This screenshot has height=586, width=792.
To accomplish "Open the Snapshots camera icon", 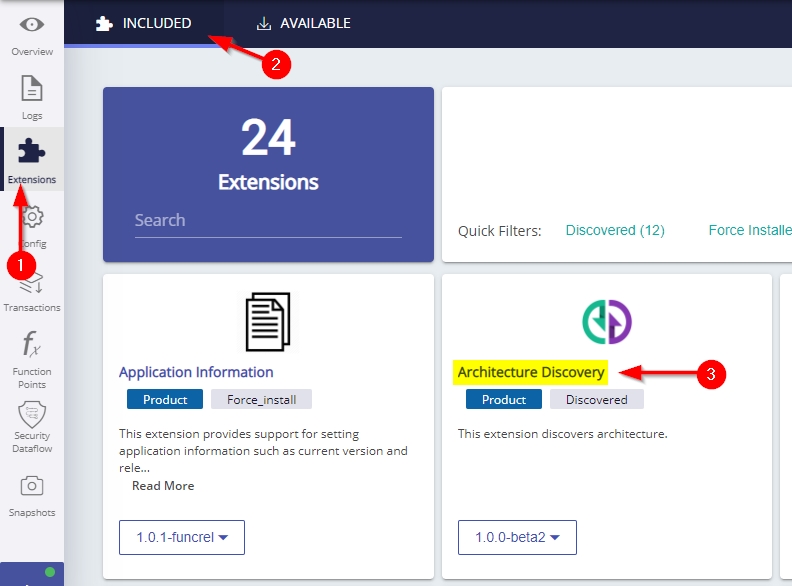I will tap(32, 487).
